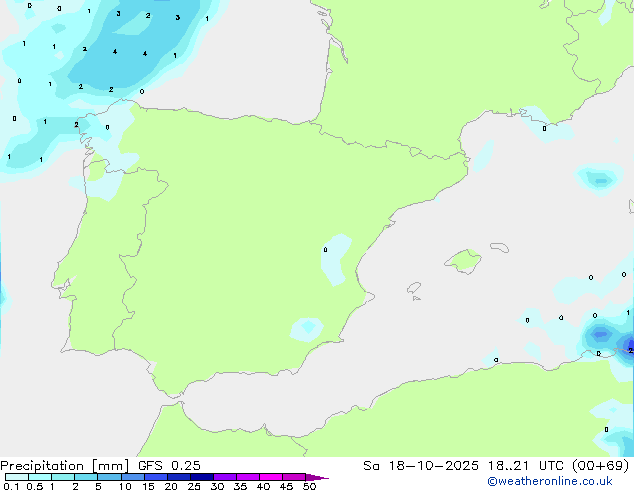The width and height of the screenshot is (634, 490).
Task: Click the date 'Sa 18-10-2025'
Action: pyautogui.click(x=421, y=466)
